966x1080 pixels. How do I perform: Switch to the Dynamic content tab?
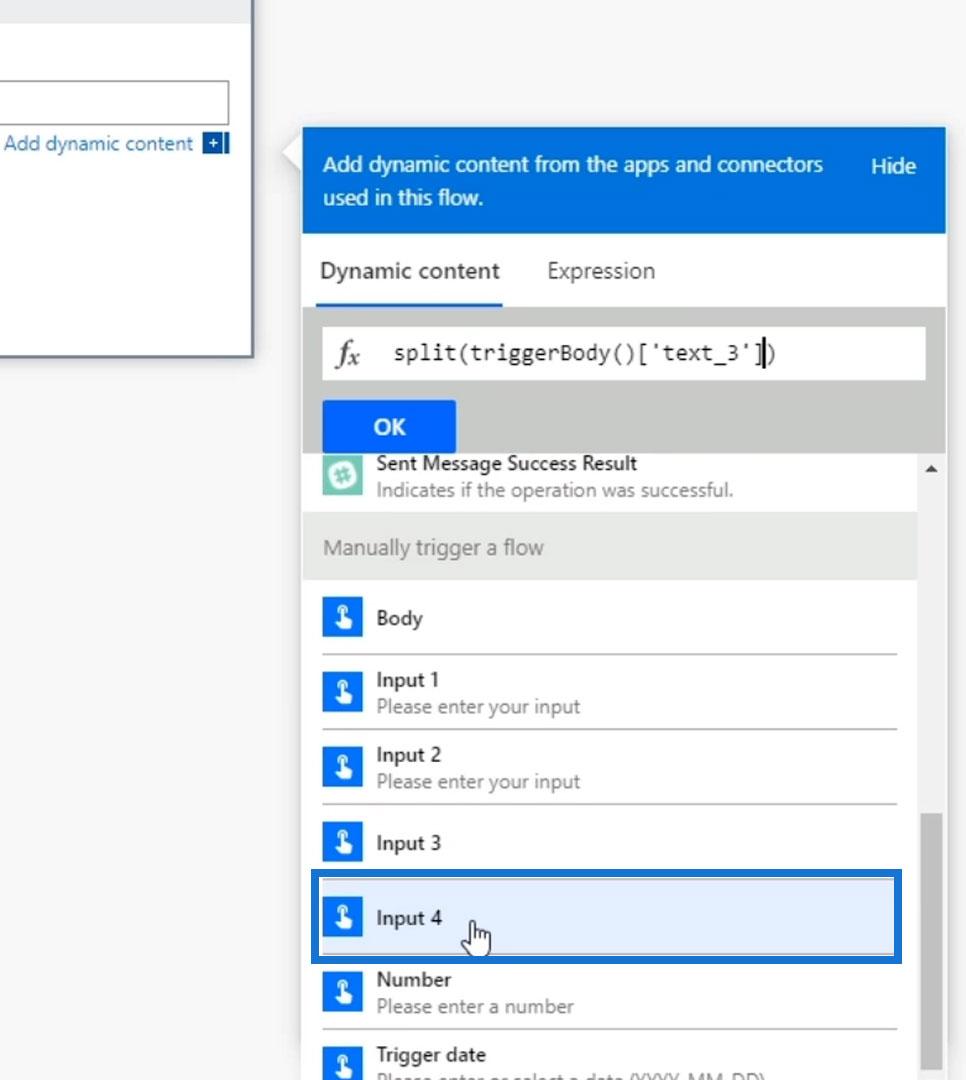pos(410,271)
